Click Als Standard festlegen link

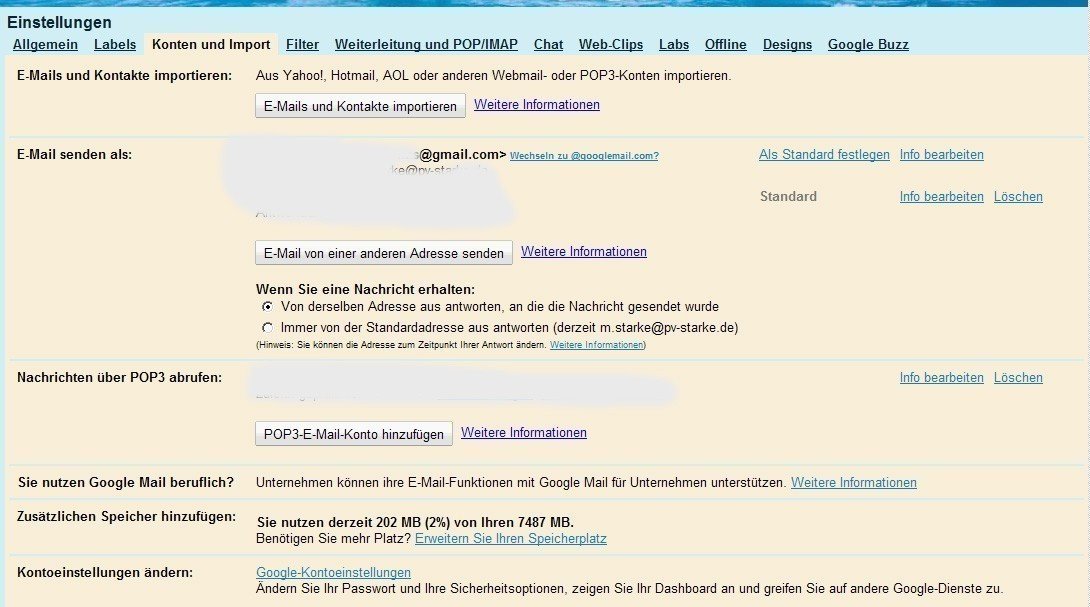point(824,154)
